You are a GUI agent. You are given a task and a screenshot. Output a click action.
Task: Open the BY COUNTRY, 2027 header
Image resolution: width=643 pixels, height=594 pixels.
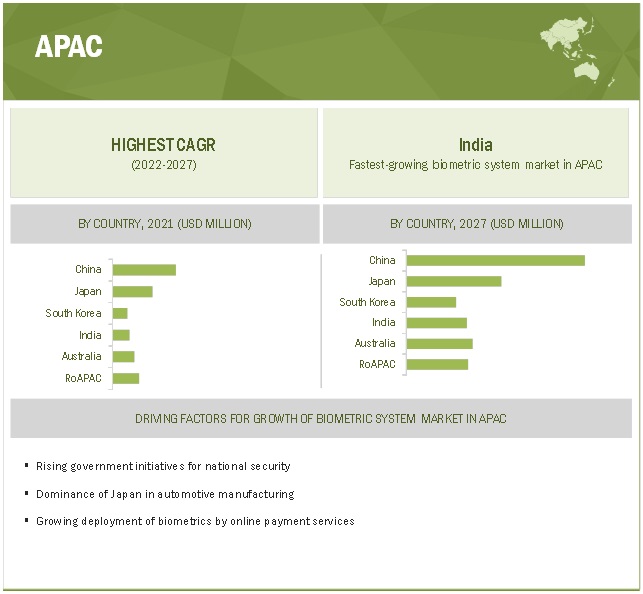[477, 224]
